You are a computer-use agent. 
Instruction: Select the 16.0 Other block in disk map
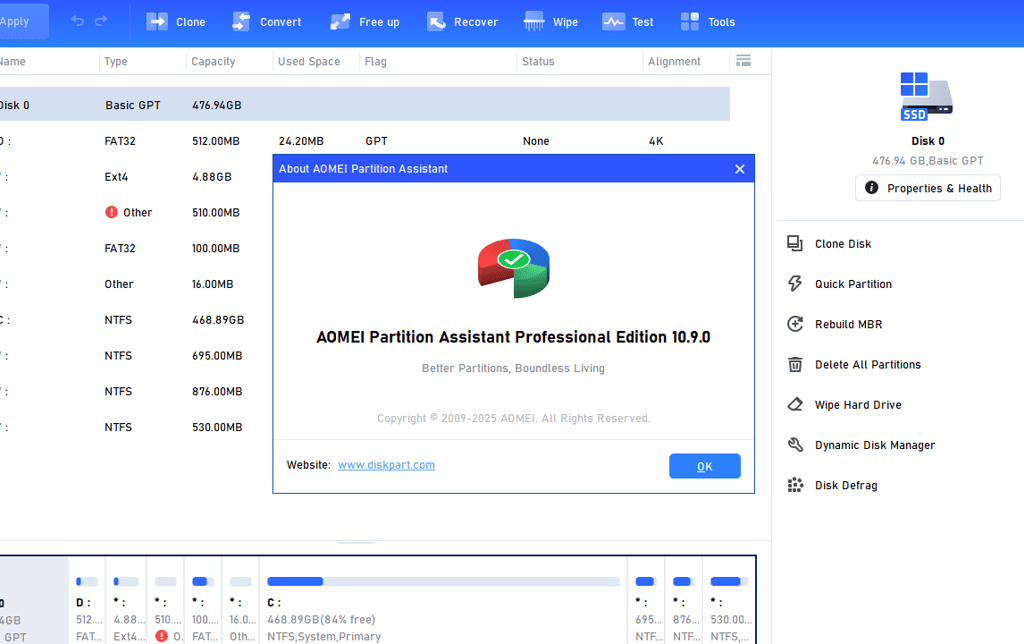[x=240, y=601]
